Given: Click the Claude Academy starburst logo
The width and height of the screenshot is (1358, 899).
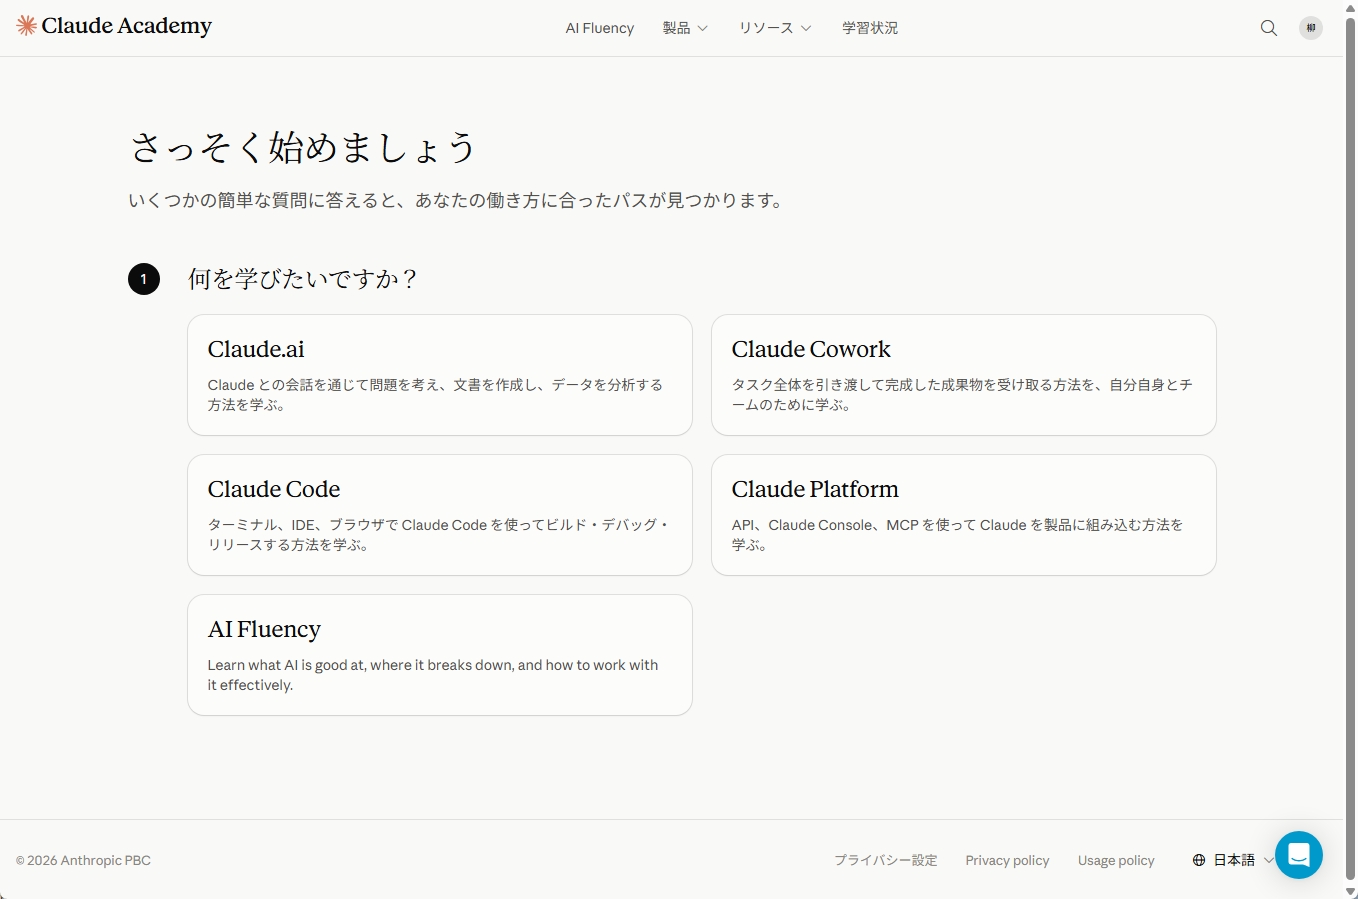Looking at the screenshot, I should coord(27,26).
